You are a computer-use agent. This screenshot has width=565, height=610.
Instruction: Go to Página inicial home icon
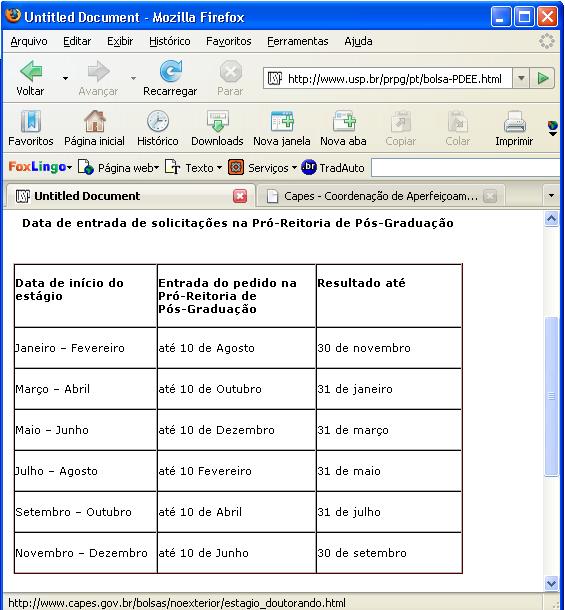[95, 121]
